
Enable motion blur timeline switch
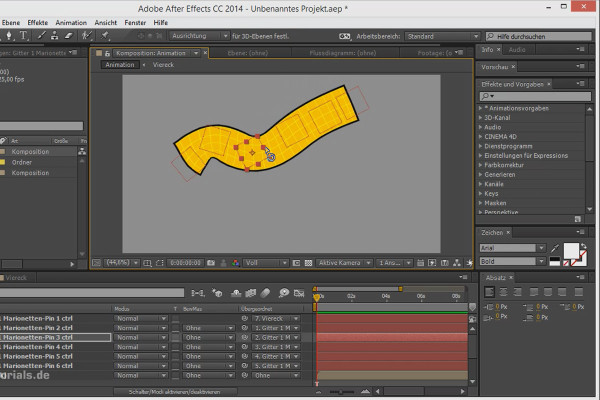(265, 293)
